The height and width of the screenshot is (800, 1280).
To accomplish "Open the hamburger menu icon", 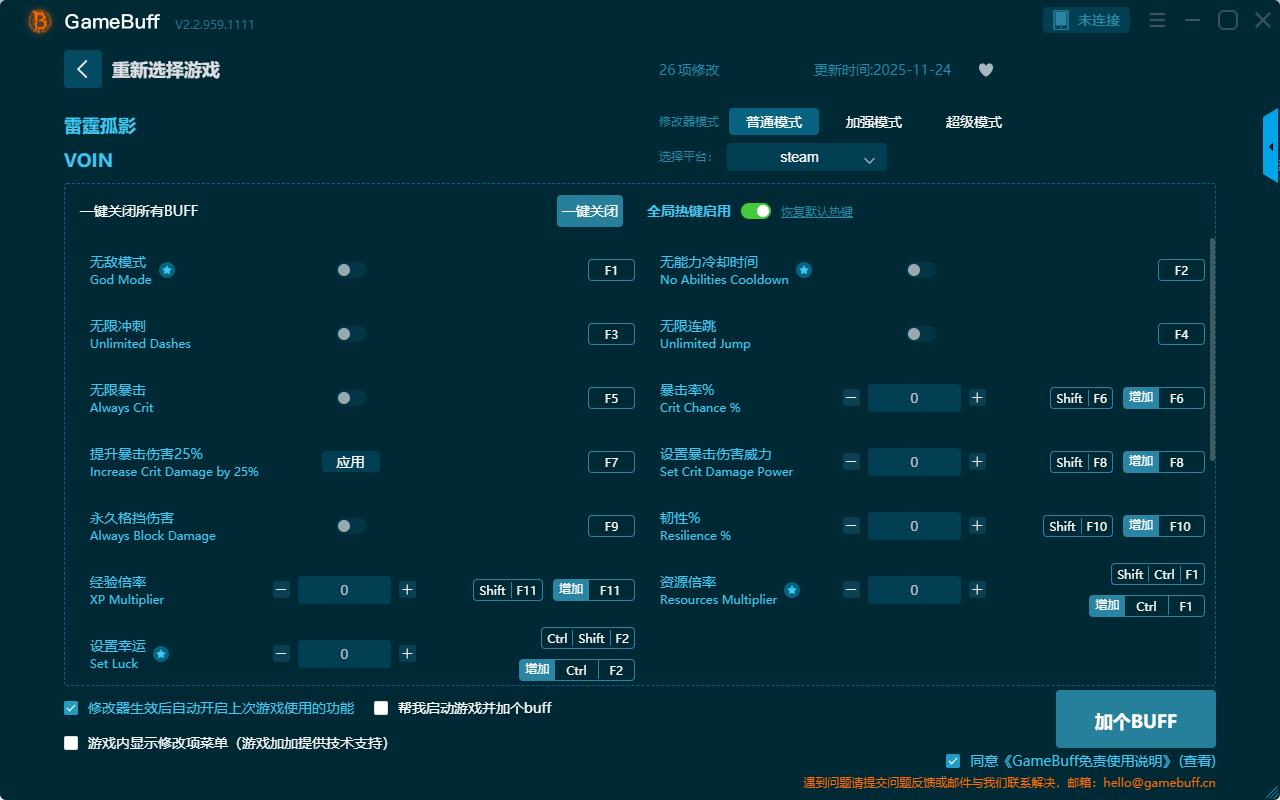I will point(1157,20).
